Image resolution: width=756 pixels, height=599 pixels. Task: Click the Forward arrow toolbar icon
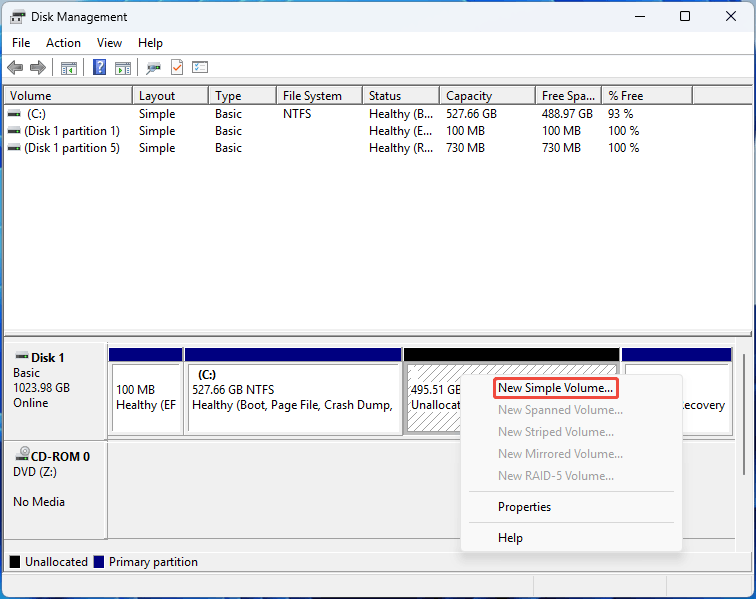38,68
